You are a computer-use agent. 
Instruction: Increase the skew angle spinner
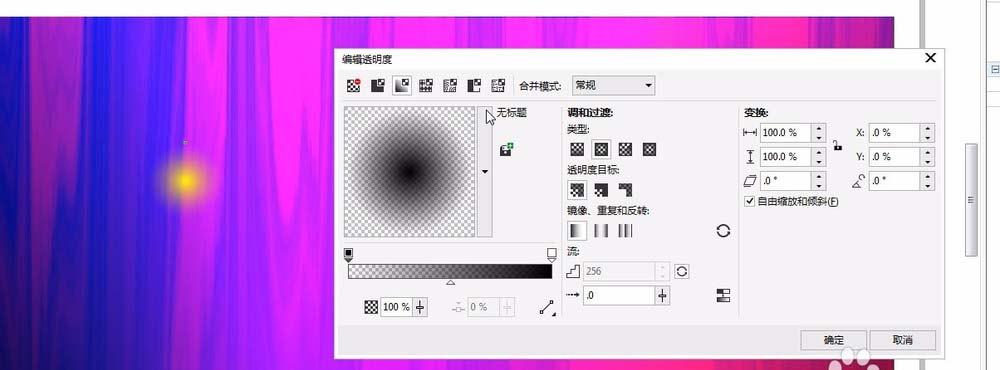819,176
